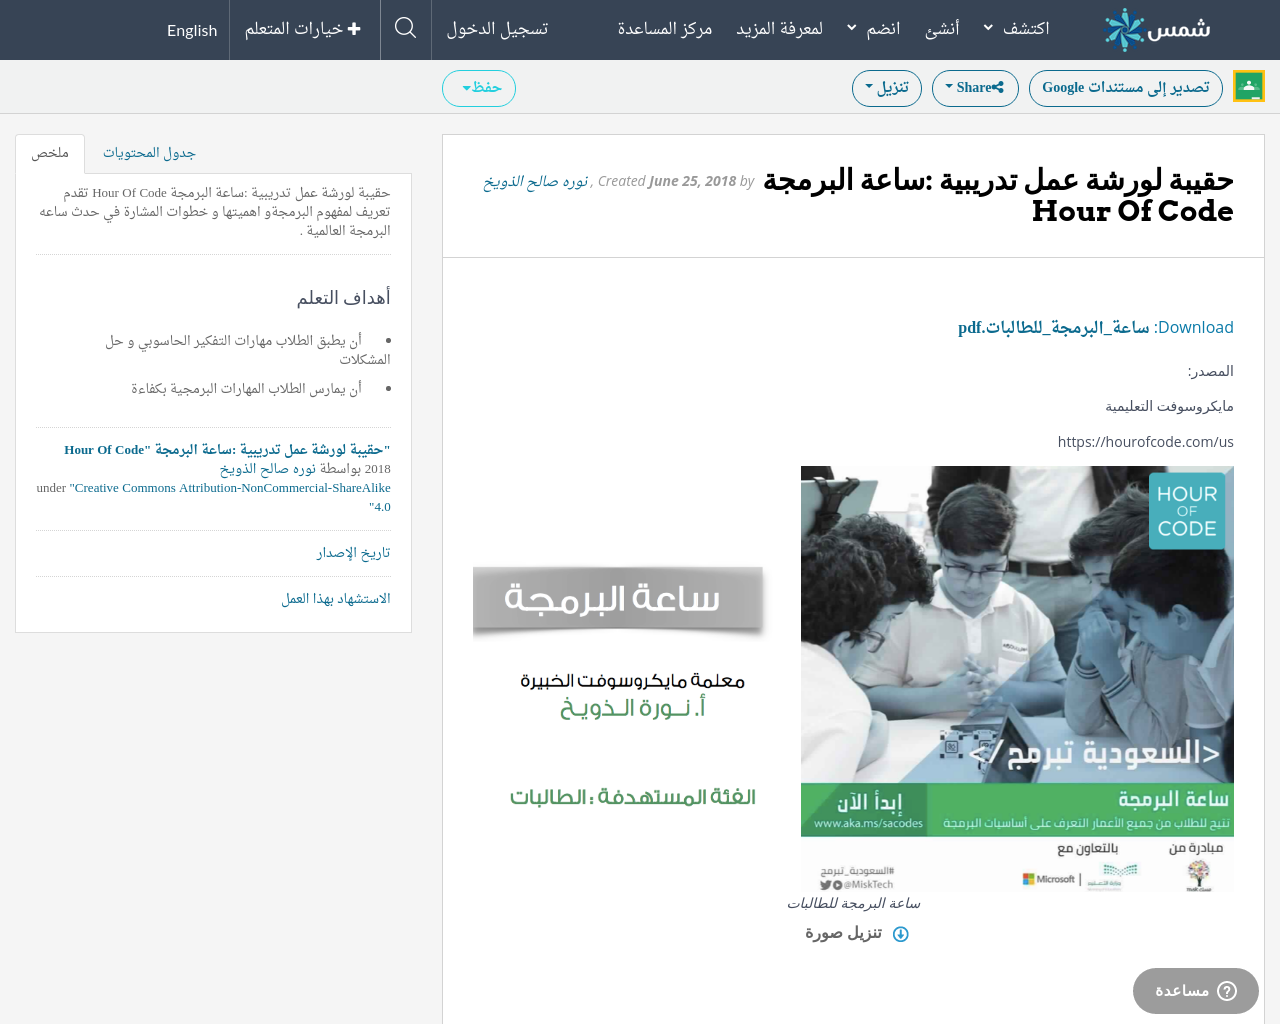1280x1024 pixels.
Task: Open the Share dropdown
Action: pyautogui.click(x=974, y=88)
